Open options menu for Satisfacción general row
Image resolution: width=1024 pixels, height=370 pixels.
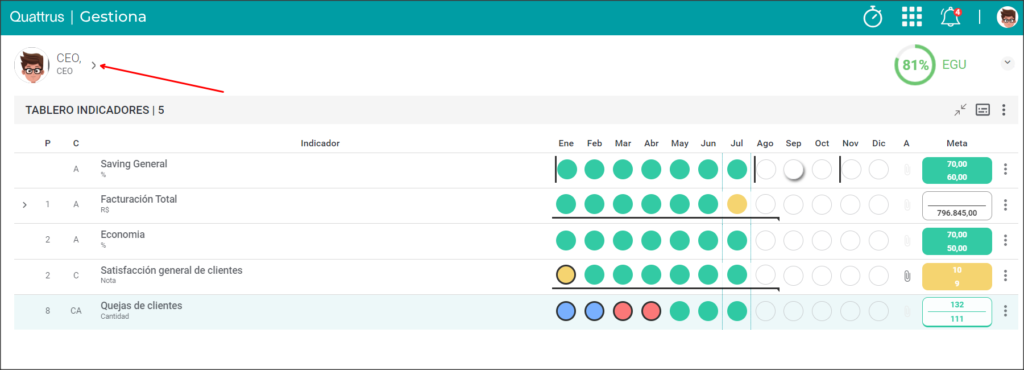pyautogui.click(x=1005, y=275)
